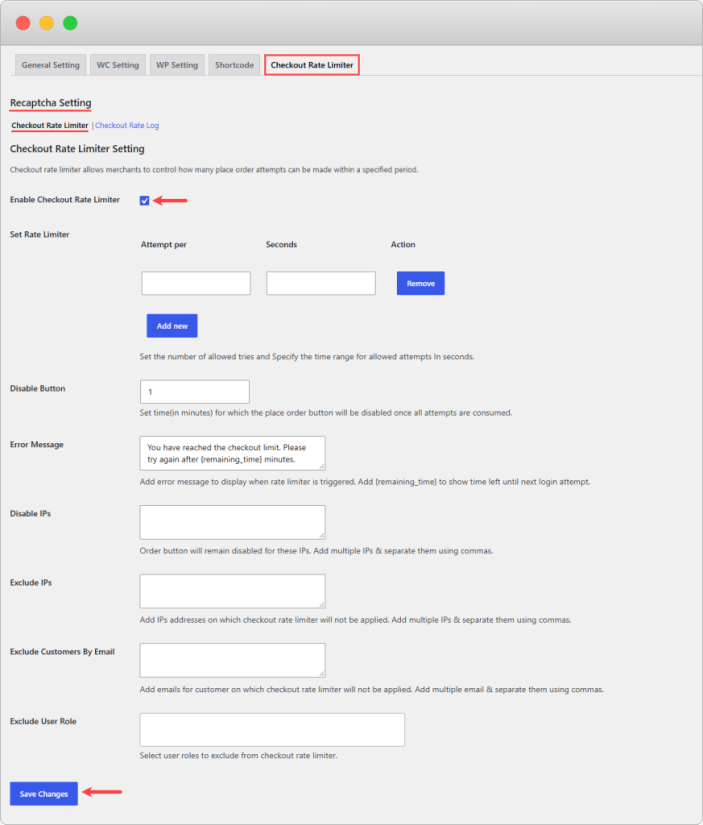The width and height of the screenshot is (703, 825).
Task: Click into the Error Message textarea
Action: pos(233,453)
